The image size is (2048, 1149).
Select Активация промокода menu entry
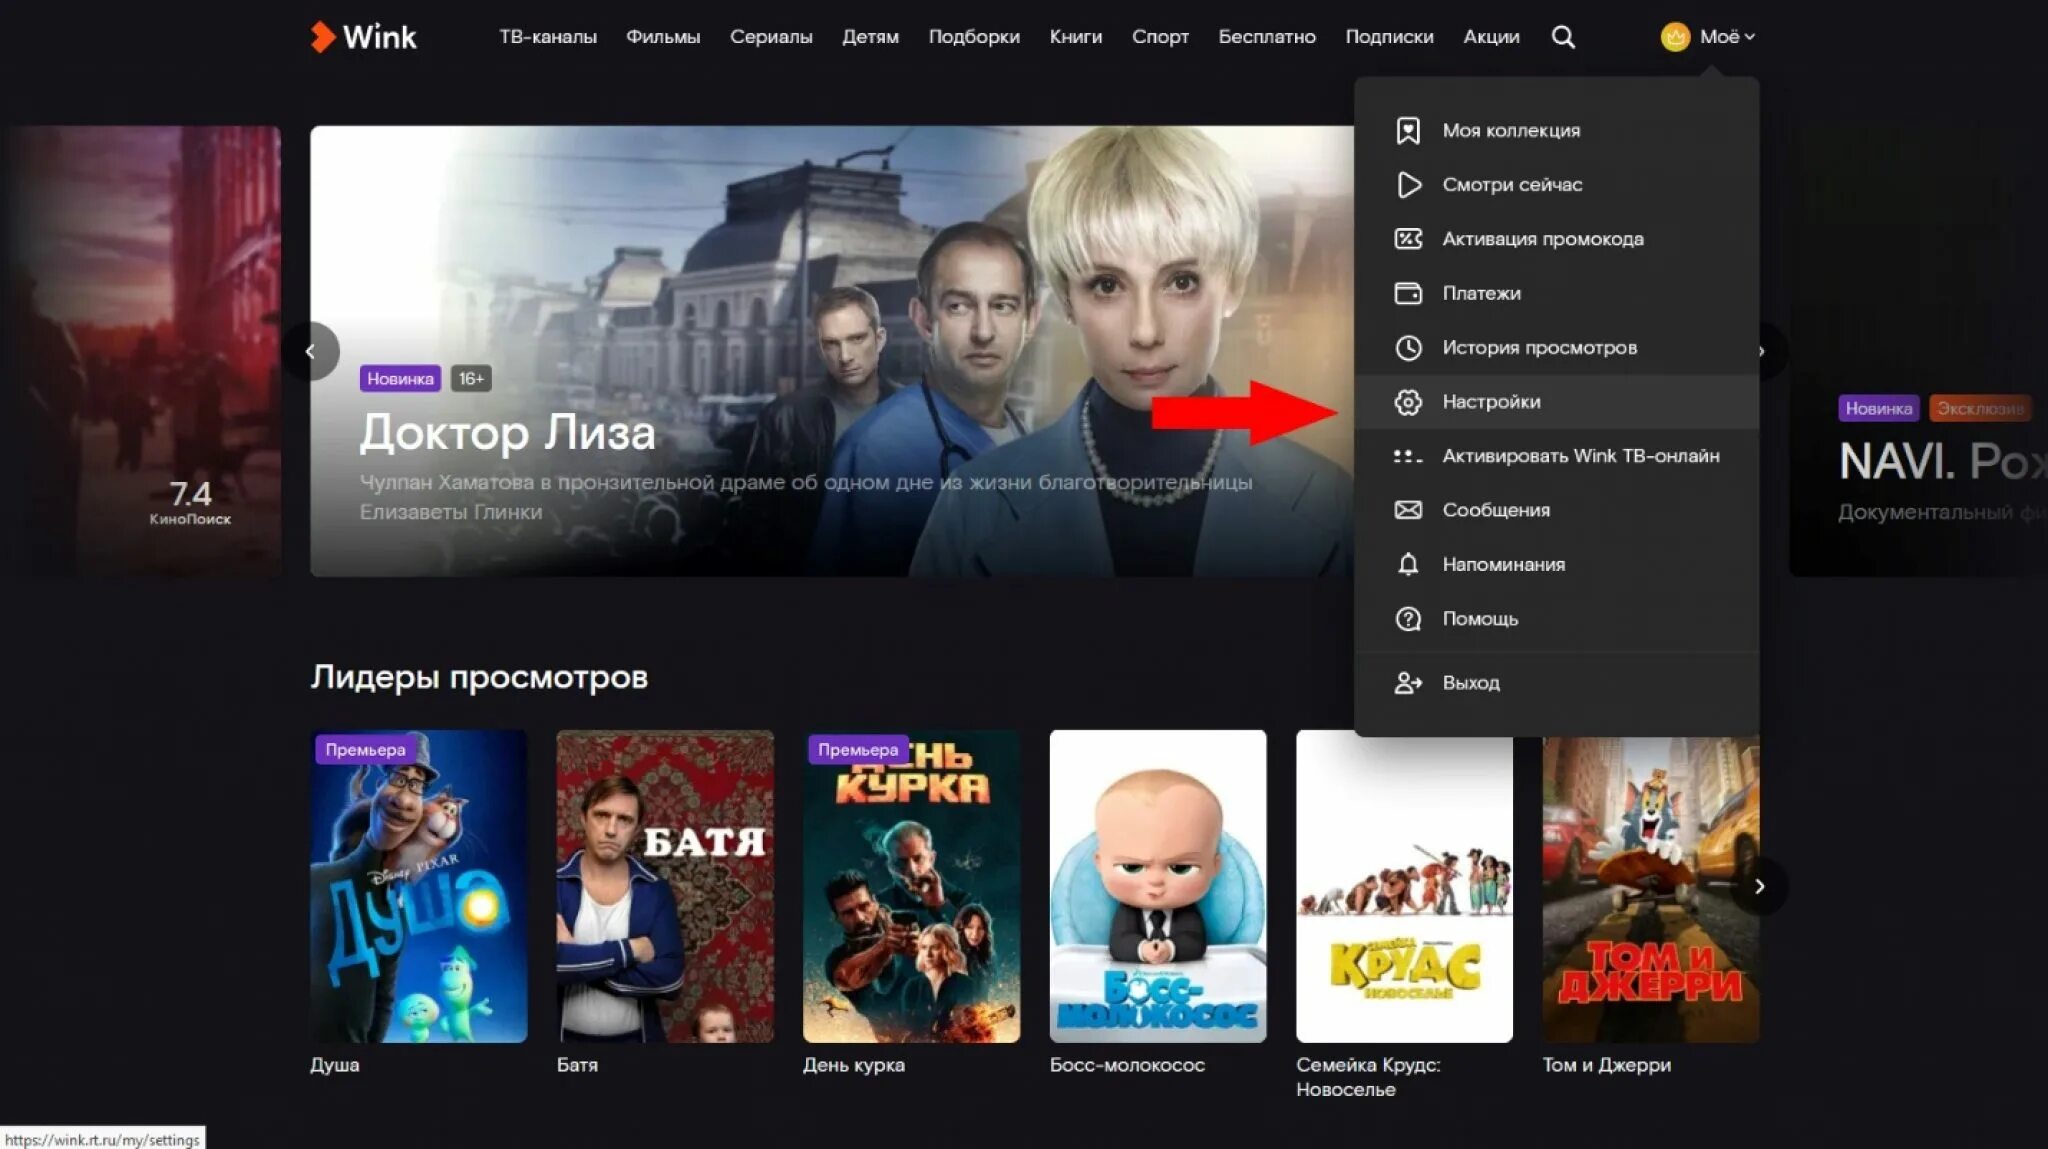[1556, 239]
